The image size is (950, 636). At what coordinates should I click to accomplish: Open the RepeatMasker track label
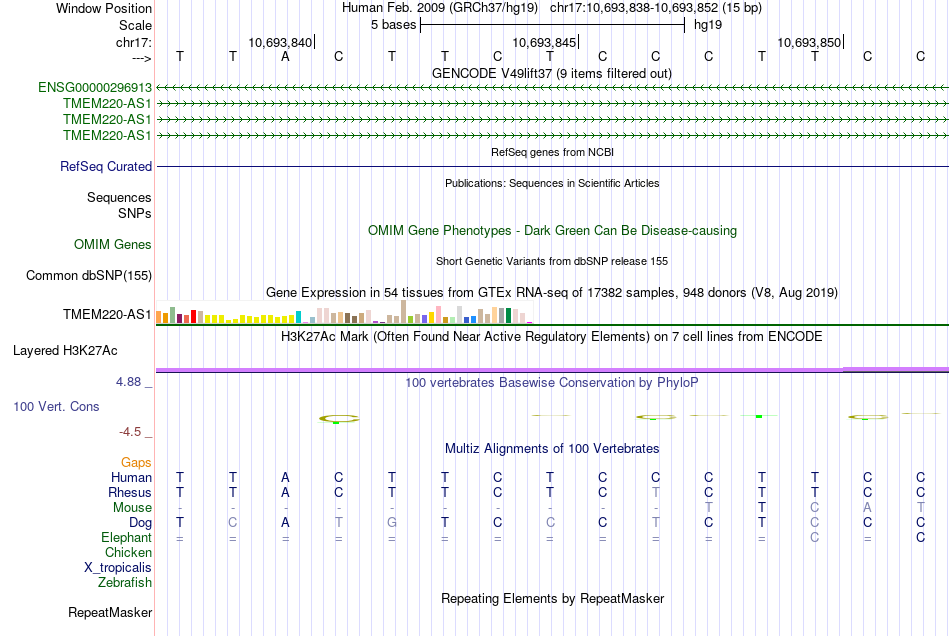coord(110,613)
